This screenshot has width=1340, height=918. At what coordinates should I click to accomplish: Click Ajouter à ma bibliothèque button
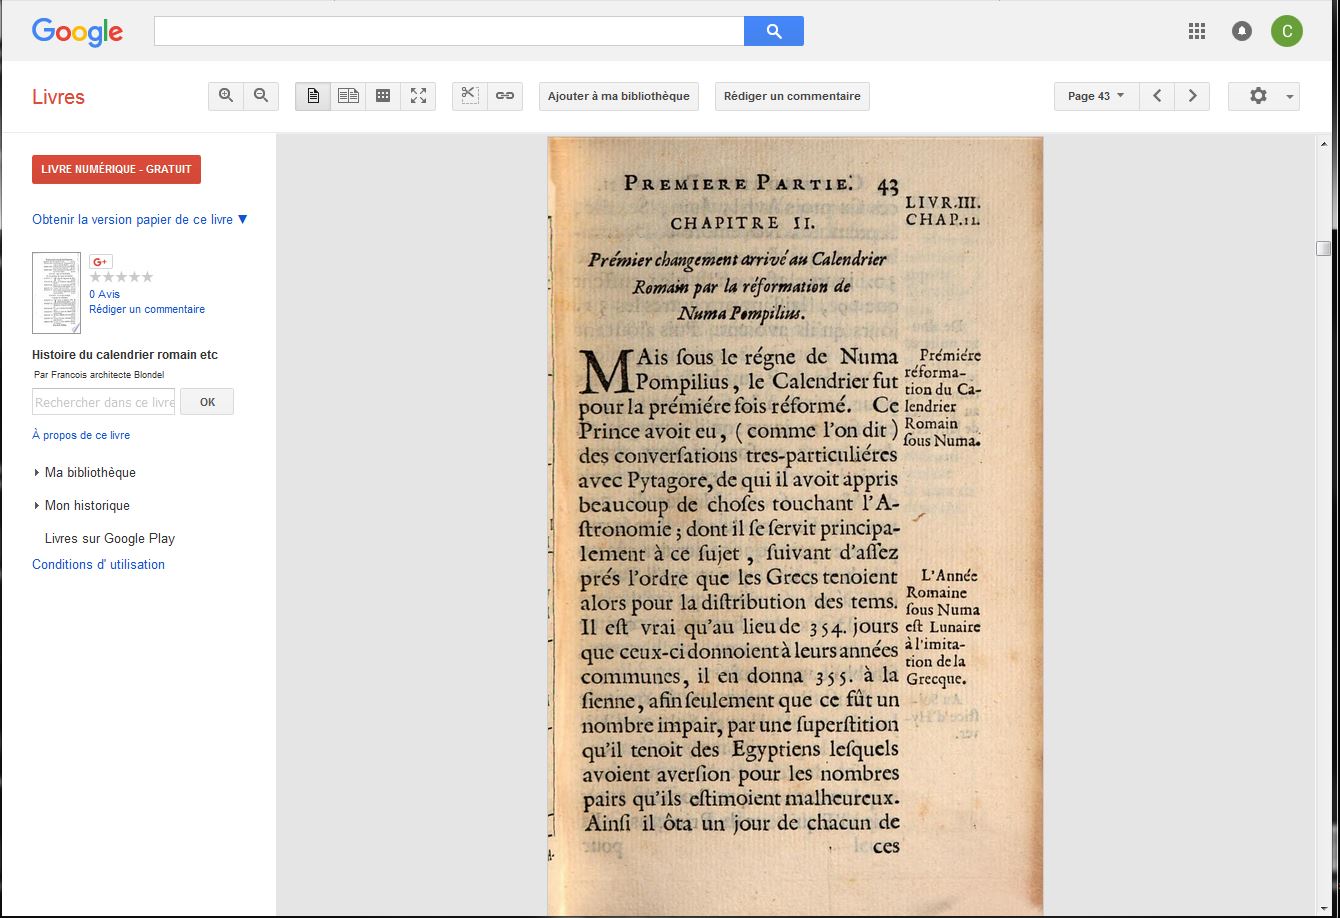coord(618,96)
